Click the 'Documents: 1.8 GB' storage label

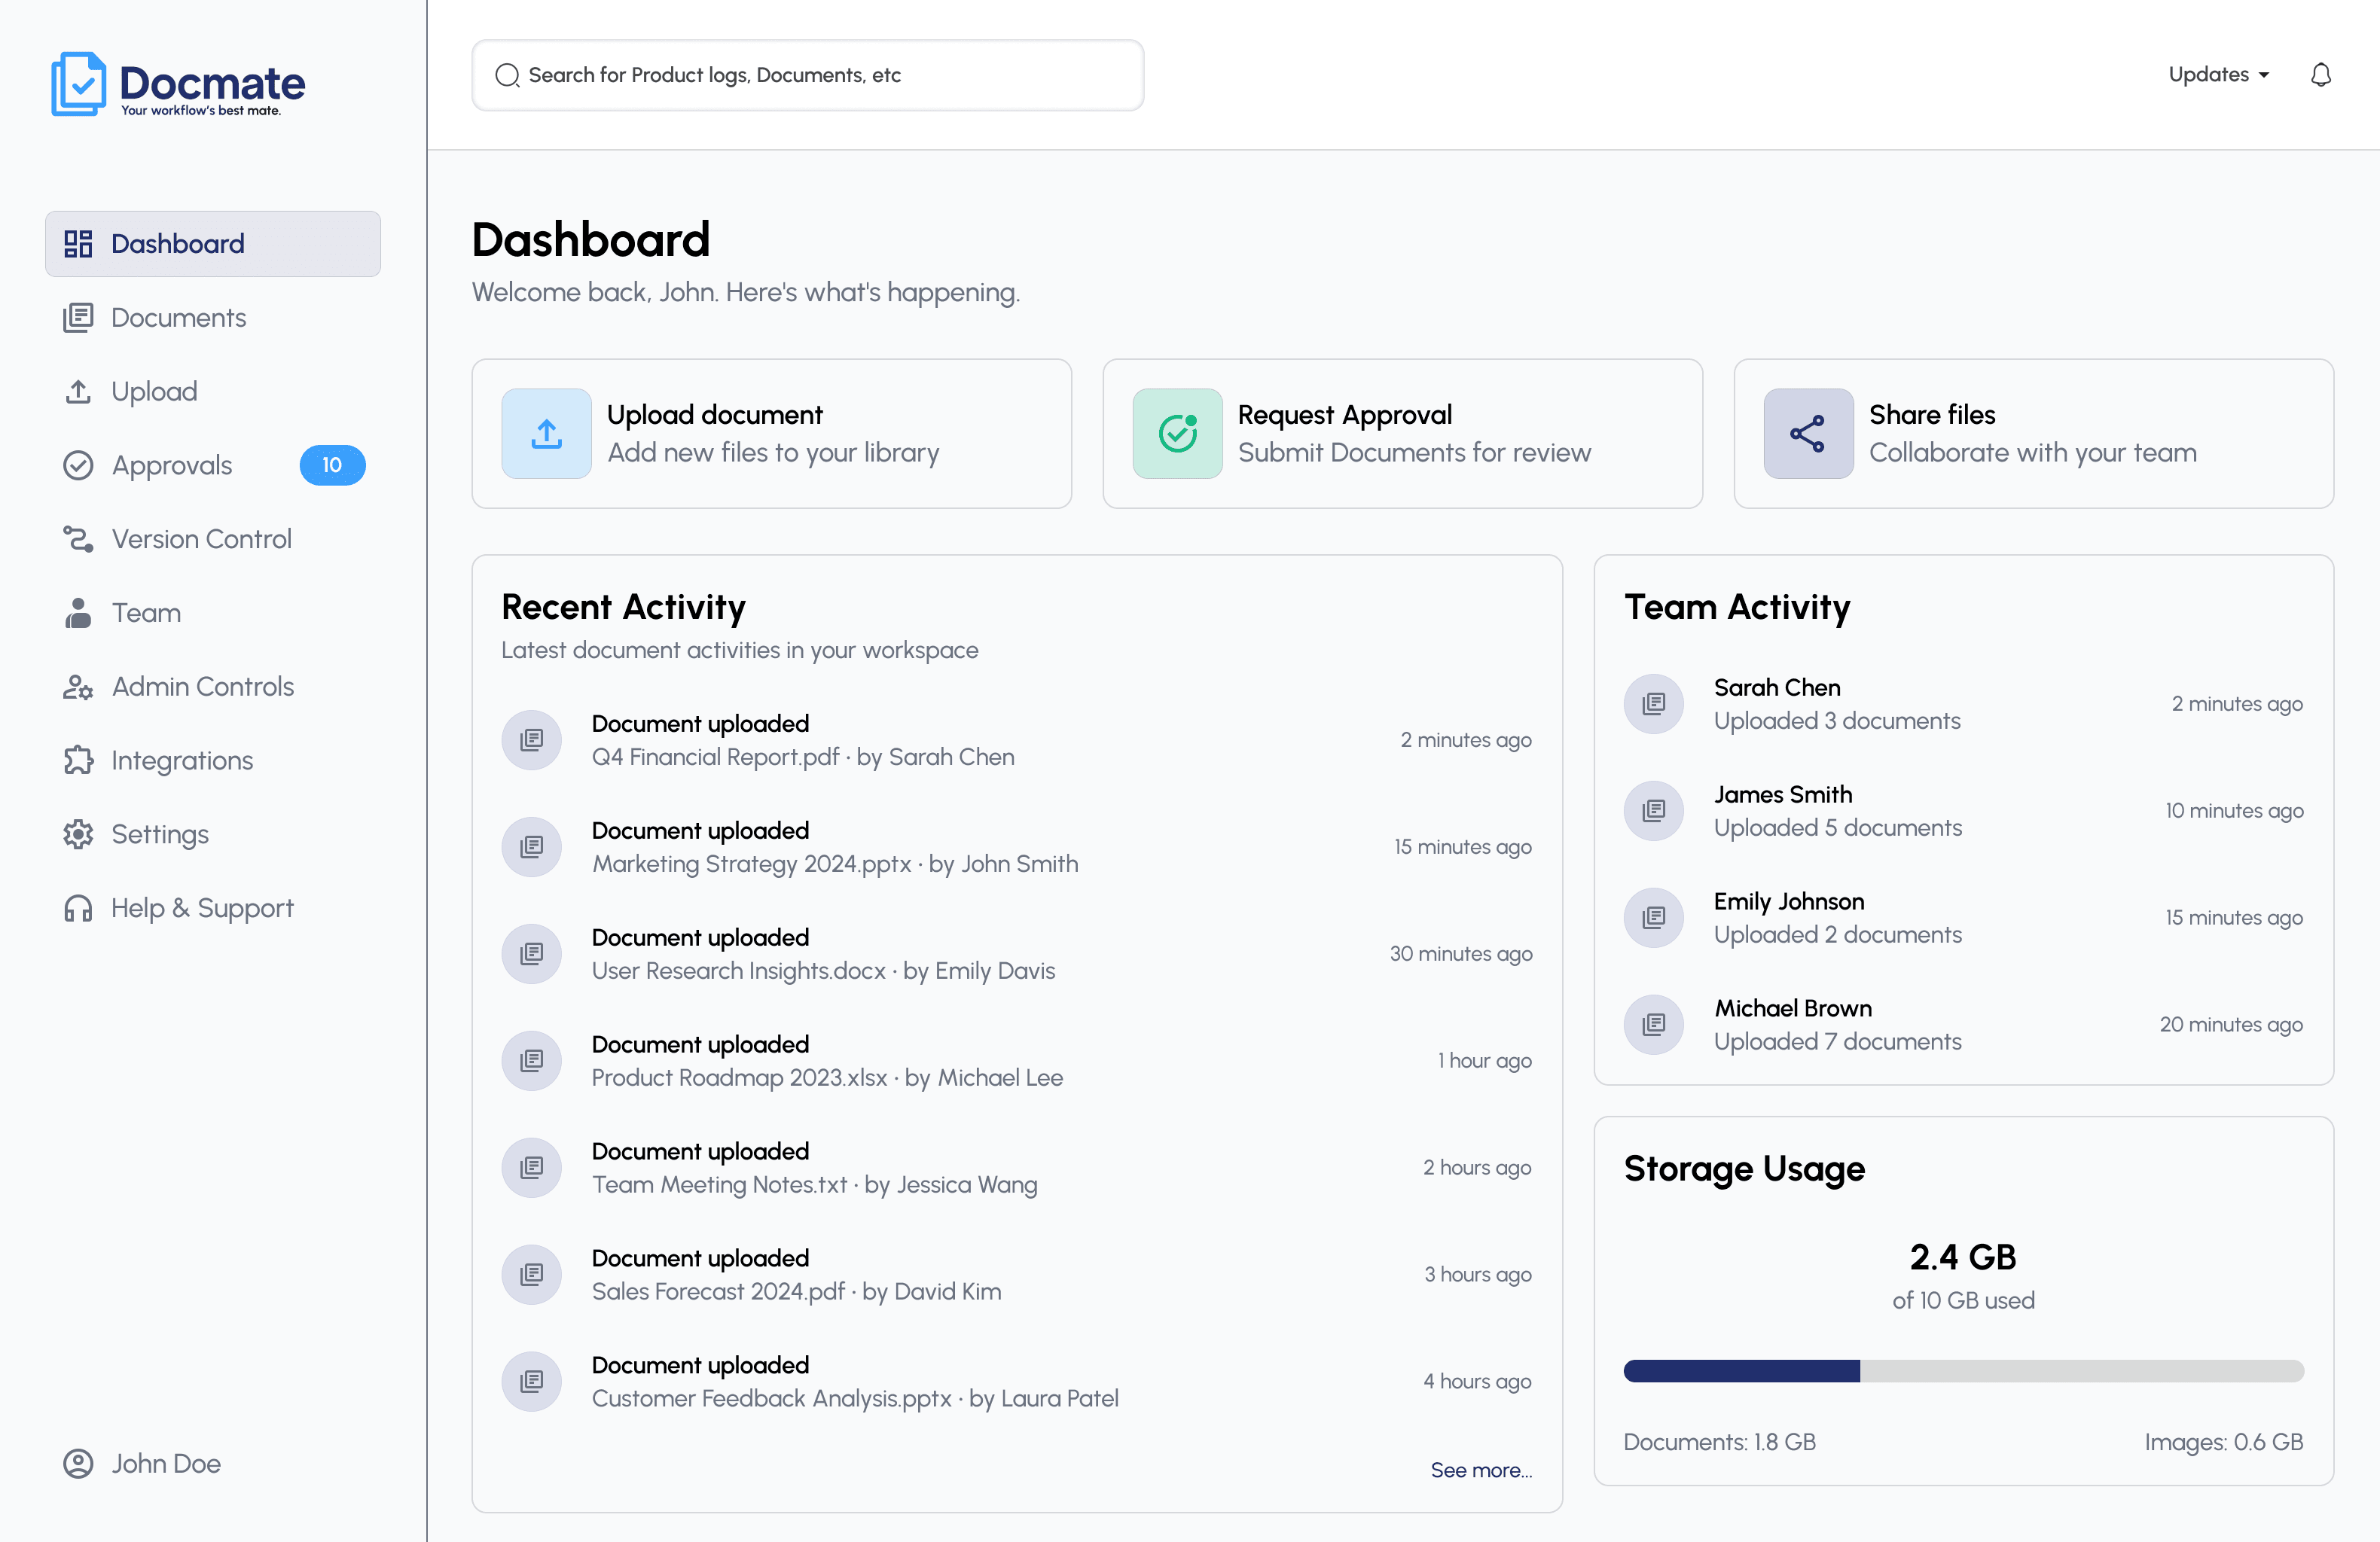[1719, 1442]
